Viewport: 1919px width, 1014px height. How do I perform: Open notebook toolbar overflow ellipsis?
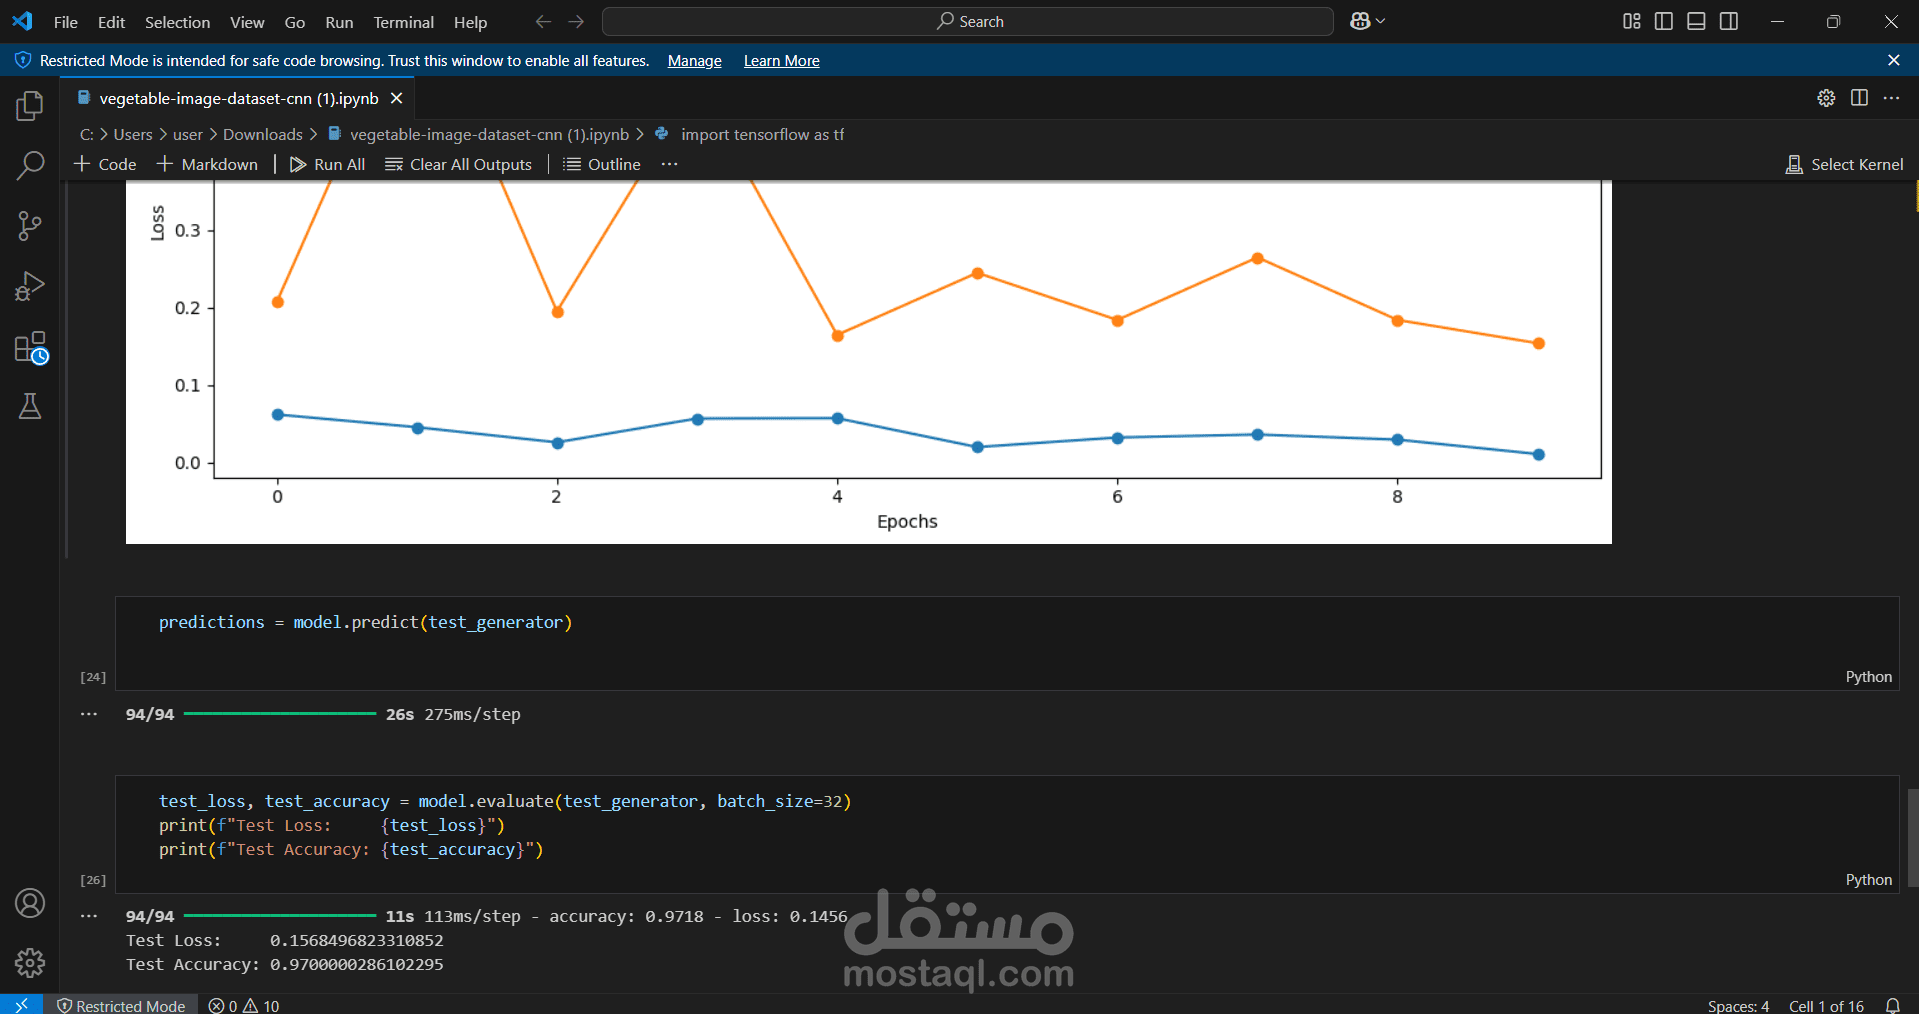tap(669, 164)
